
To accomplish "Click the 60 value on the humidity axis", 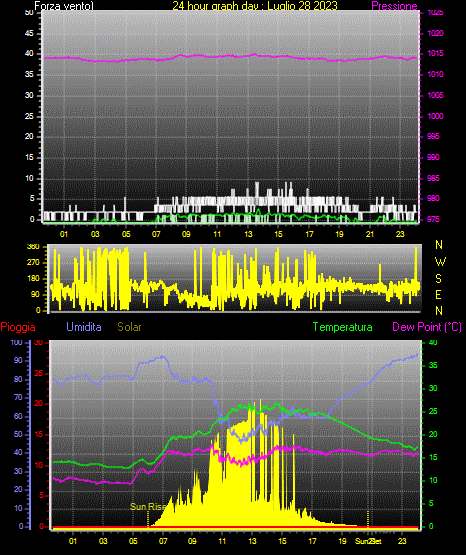I will 18,416.
